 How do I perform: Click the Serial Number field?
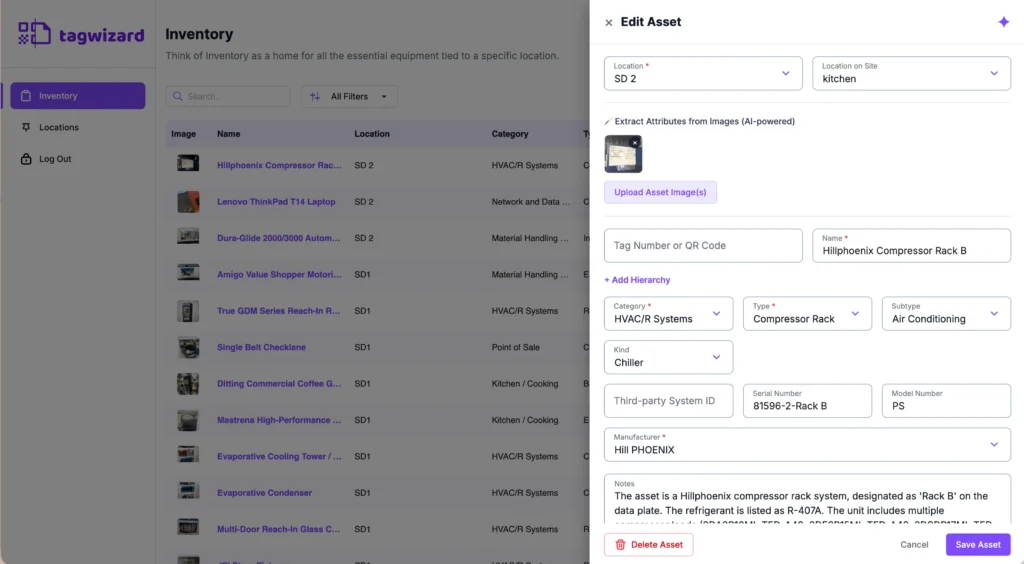[807, 401]
